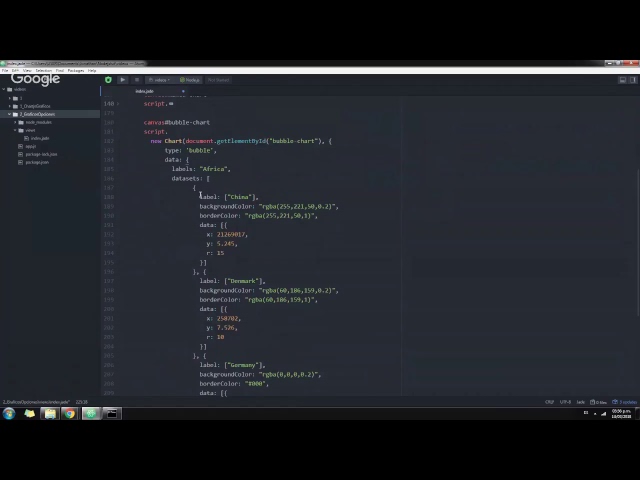Open the 3 updates package notification
This screenshot has height=480, width=640.
[x=624, y=402]
